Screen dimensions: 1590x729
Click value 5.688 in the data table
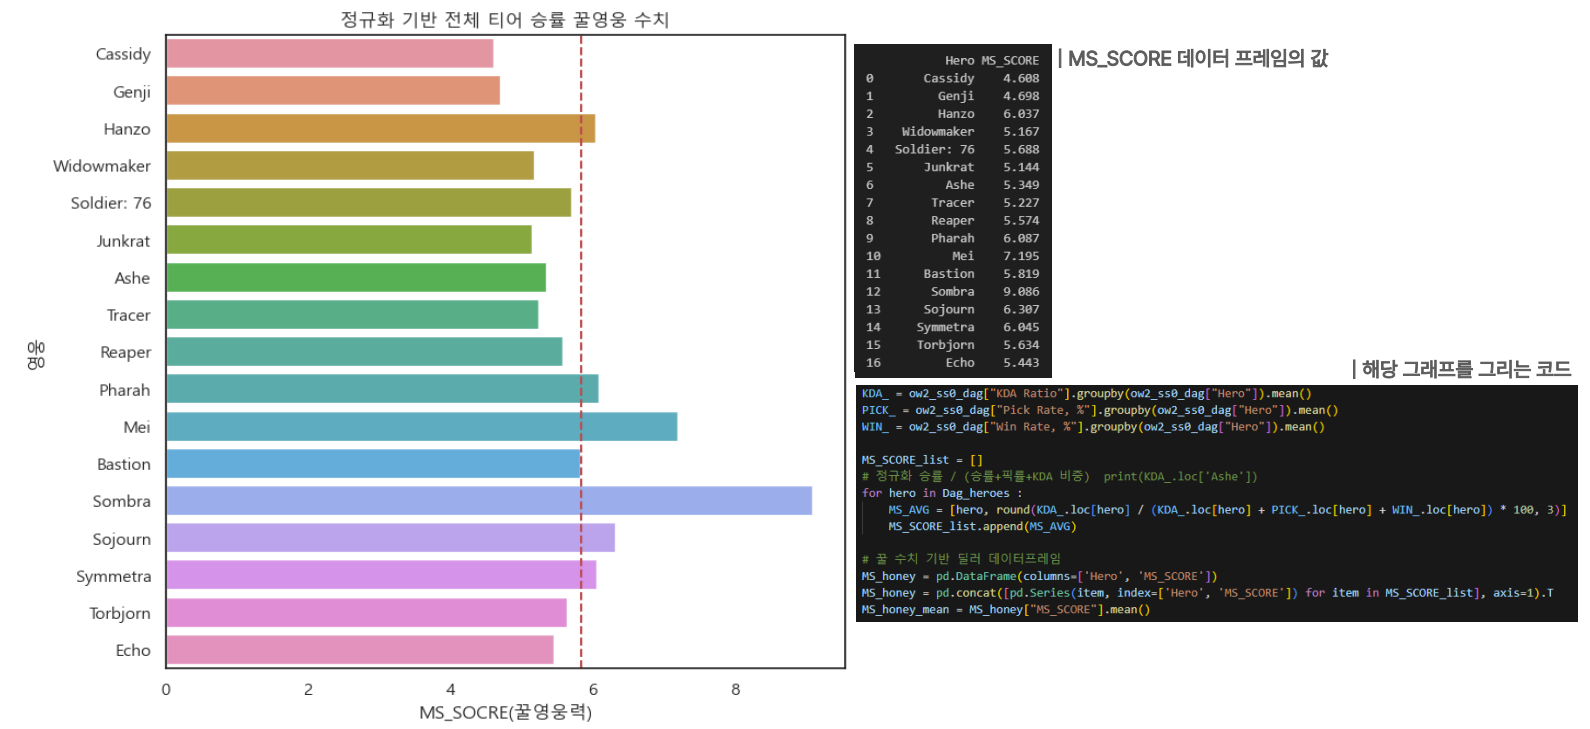(1021, 149)
